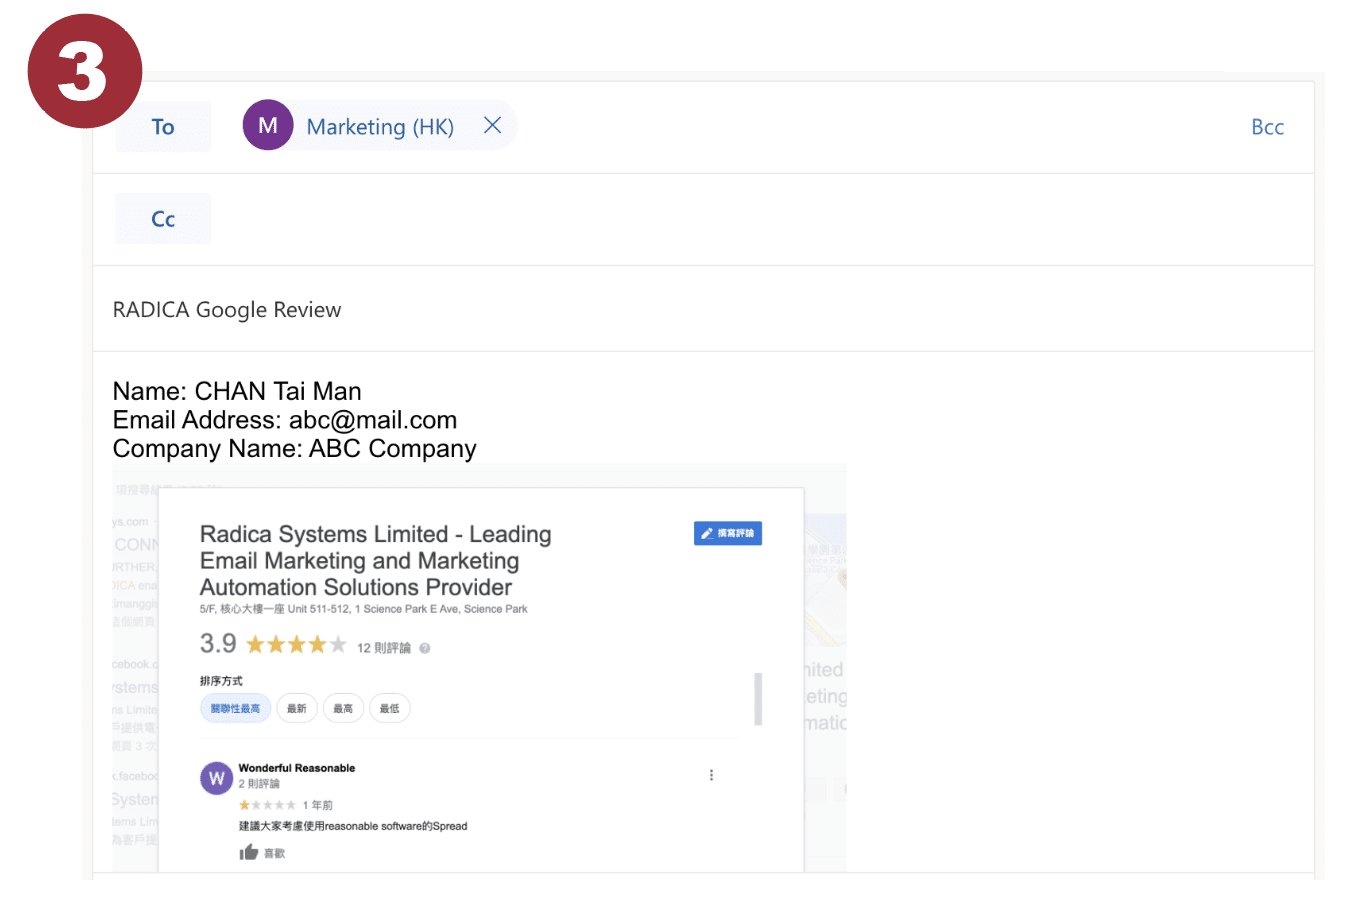Screen dimensions: 1368x918
Task: Click the blue 撰寫評論 write-review button
Action: (728, 533)
